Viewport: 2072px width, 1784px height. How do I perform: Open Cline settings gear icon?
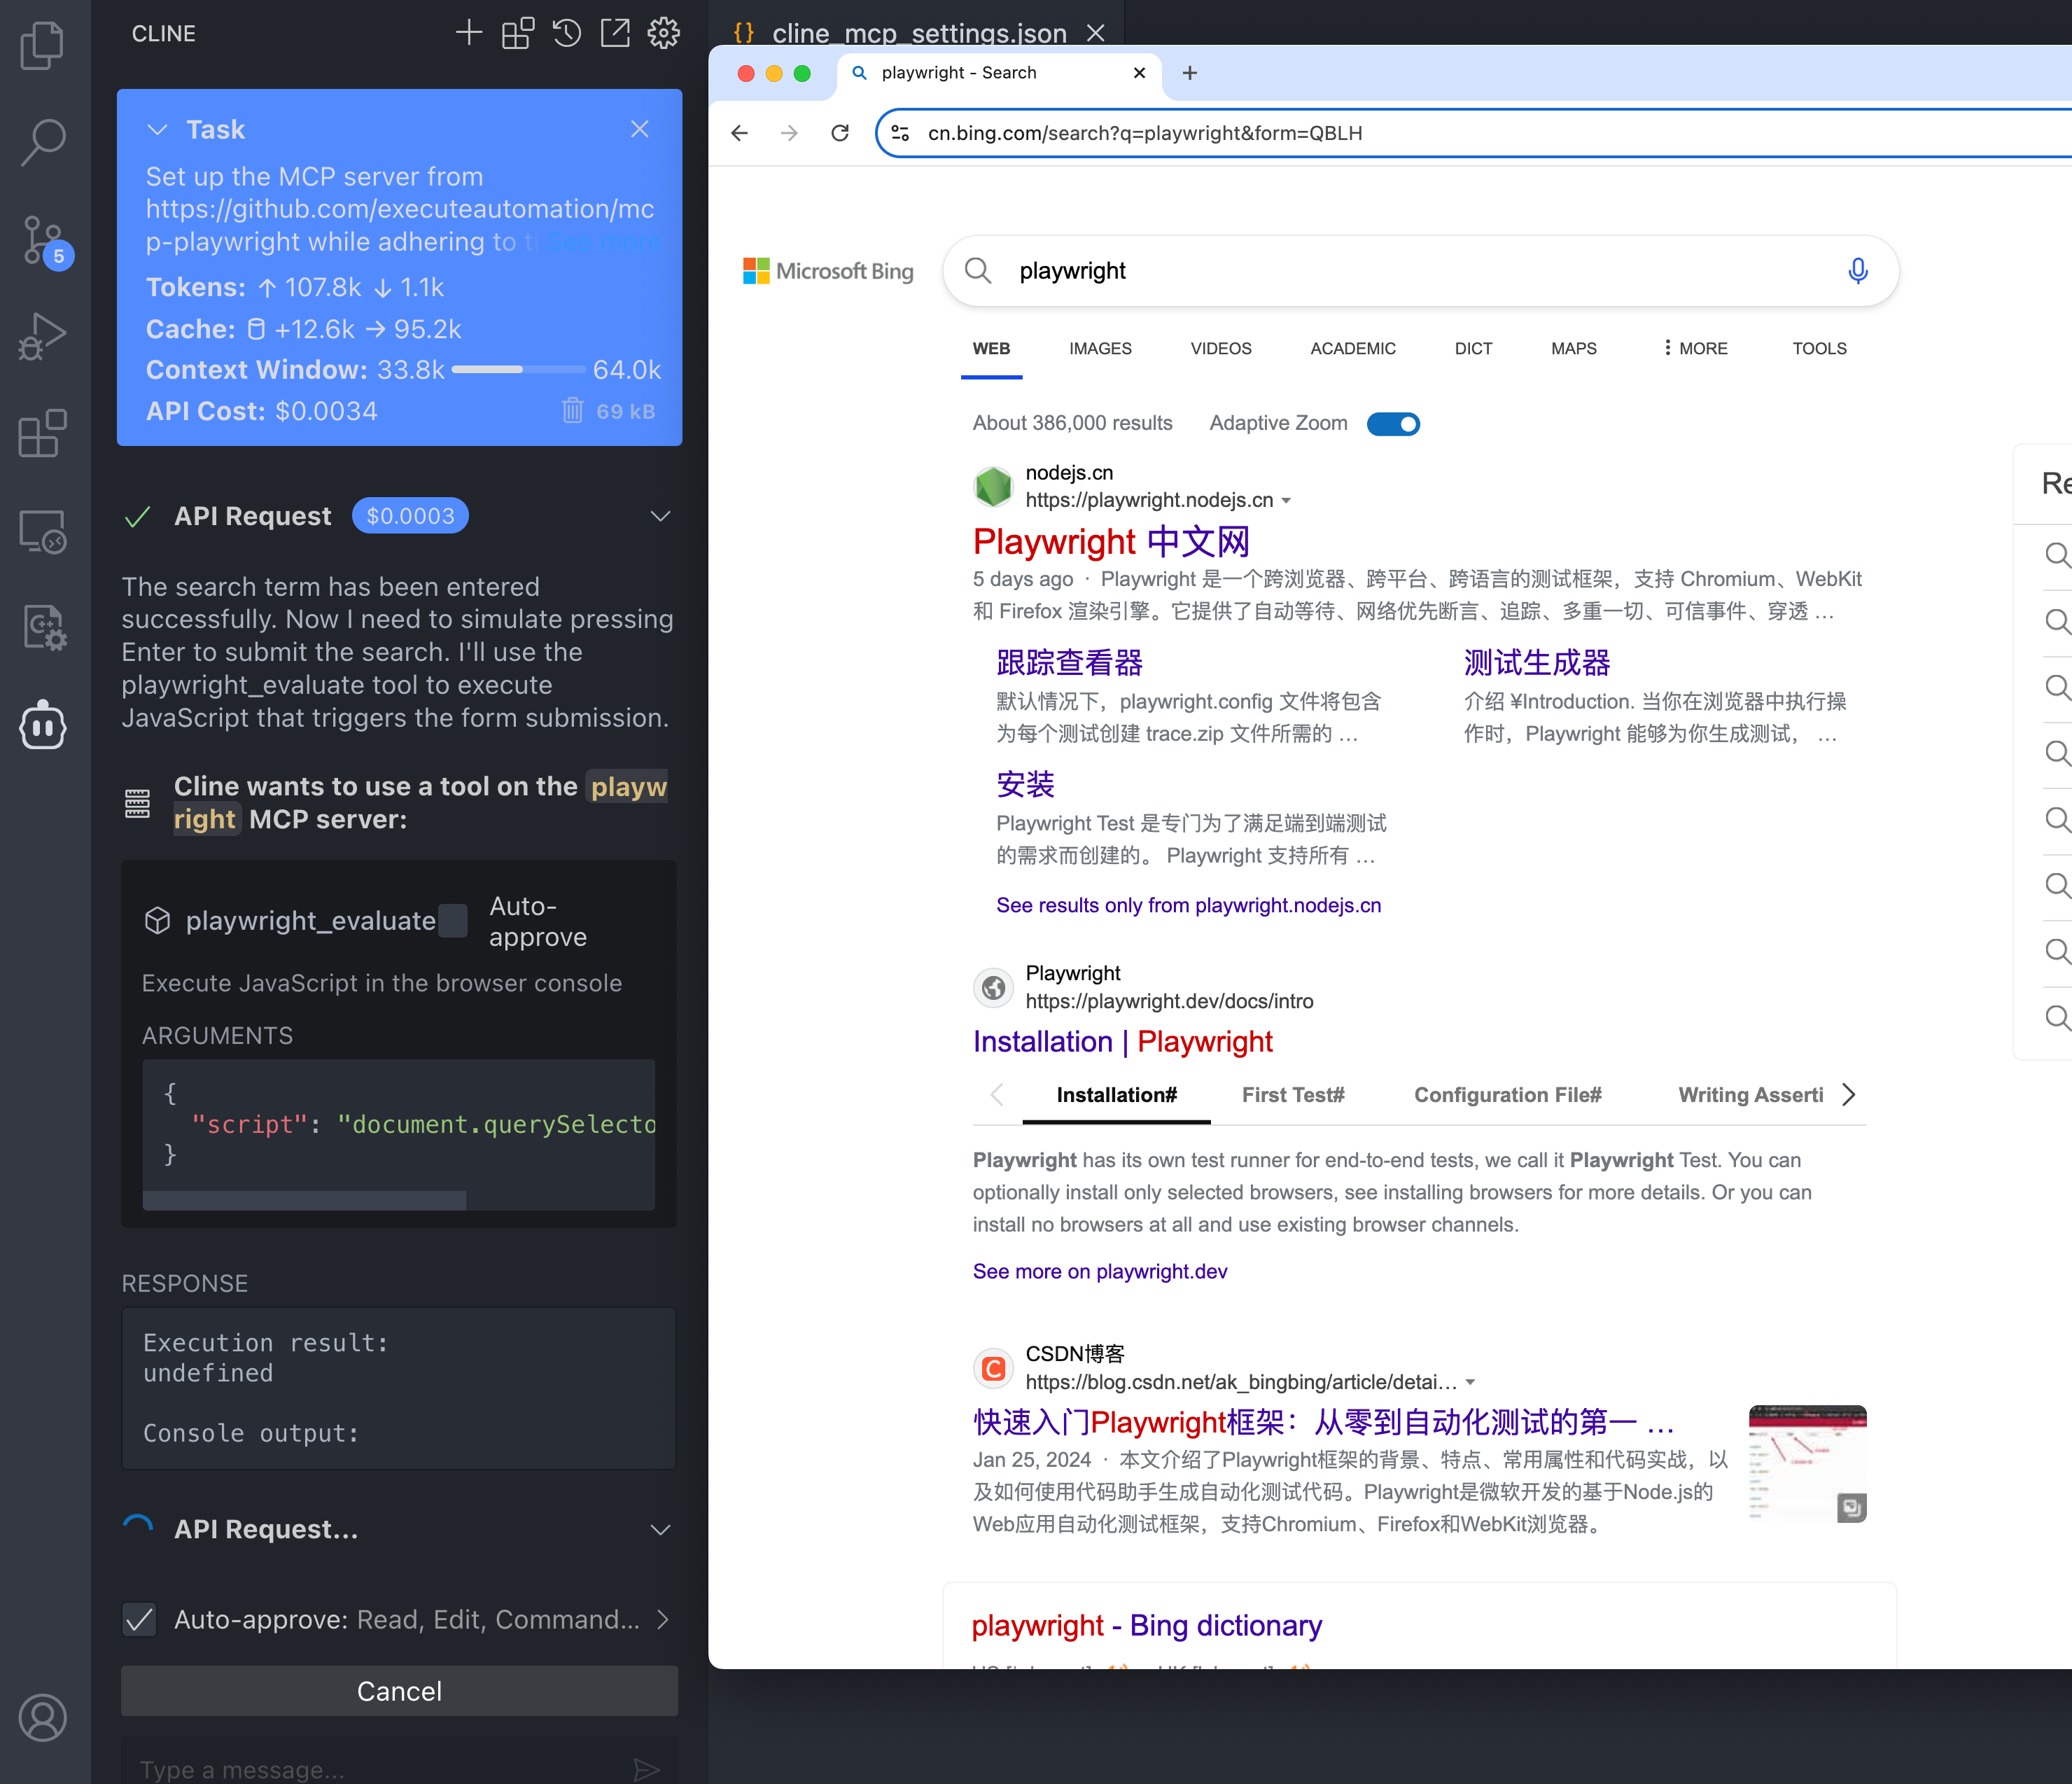[663, 33]
